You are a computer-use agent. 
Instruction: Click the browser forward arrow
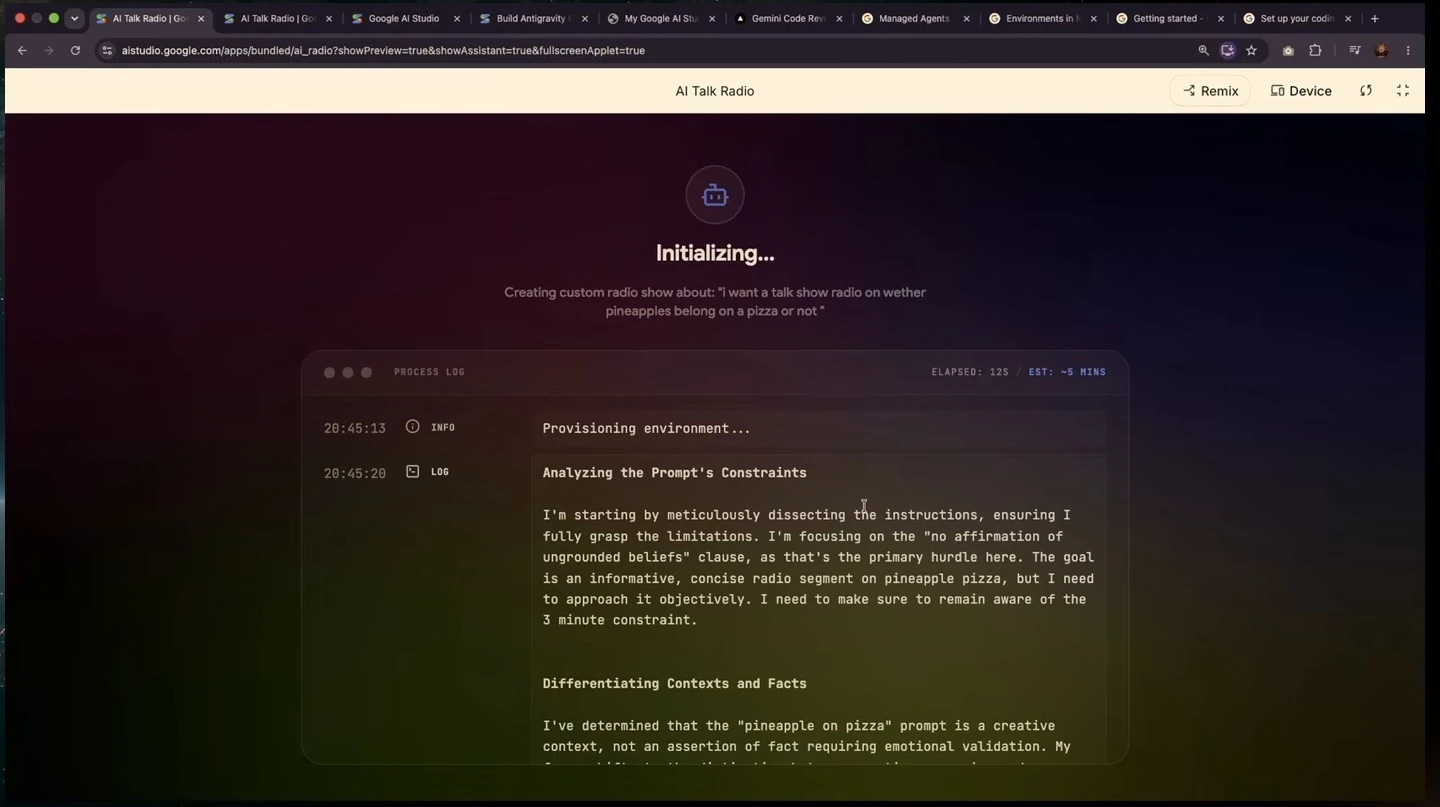point(48,50)
